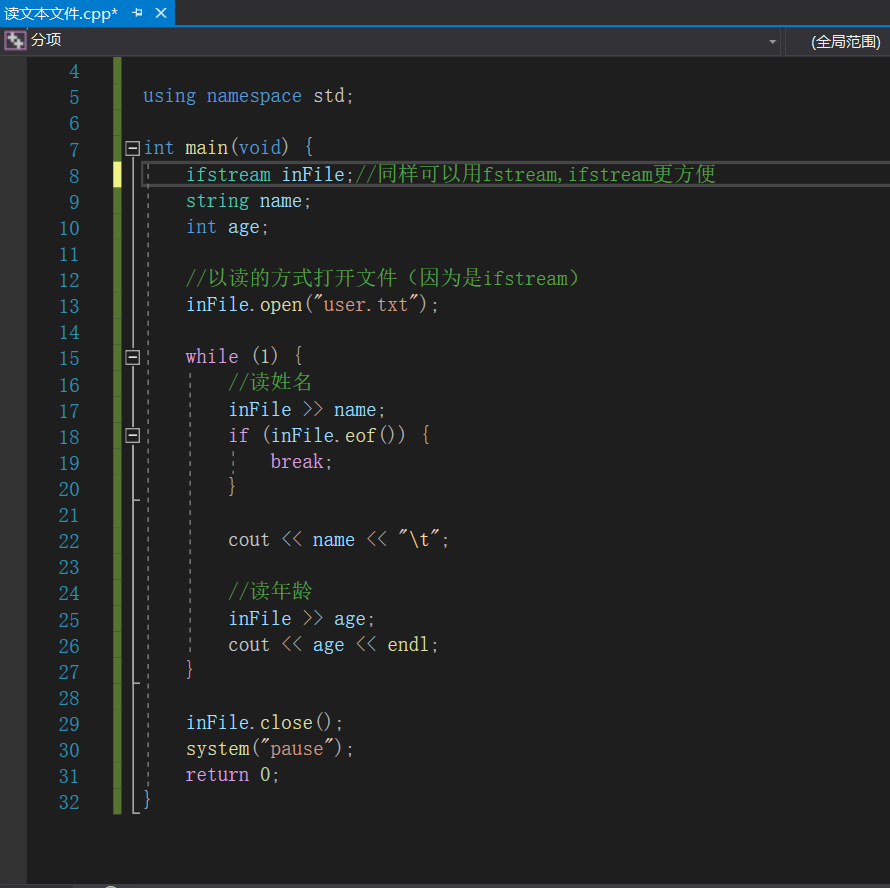Click the inFile.open("user.txt") statement

312,305
